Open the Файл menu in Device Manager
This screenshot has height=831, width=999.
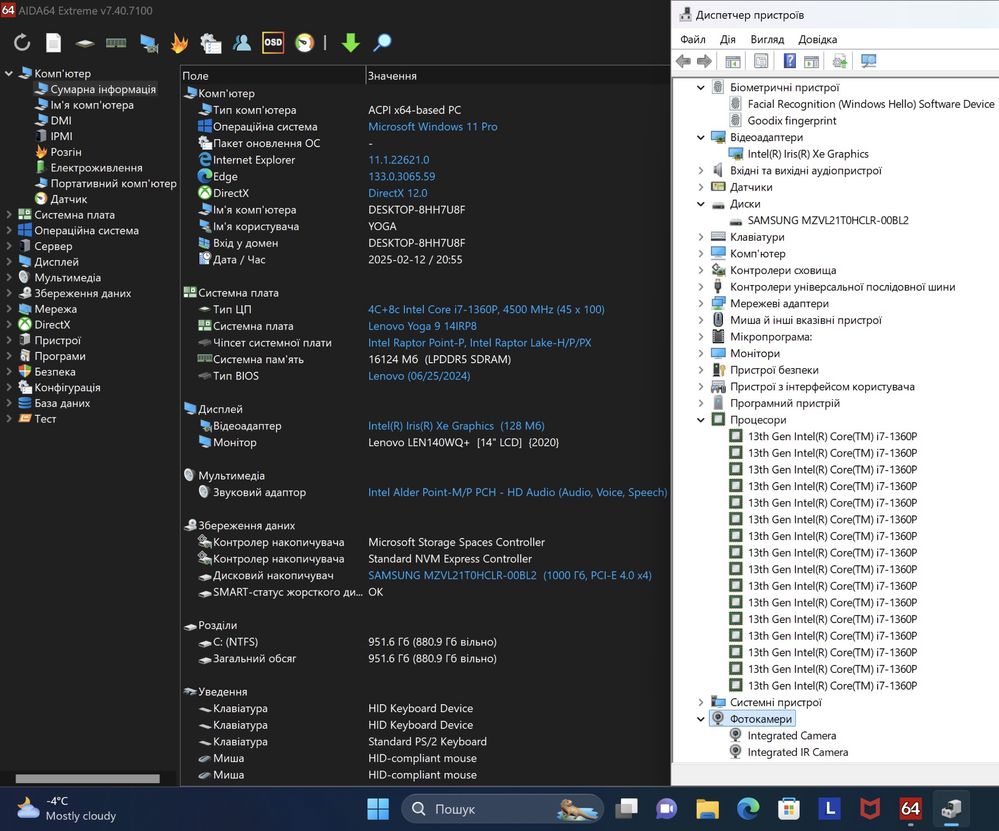[x=693, y=40]
